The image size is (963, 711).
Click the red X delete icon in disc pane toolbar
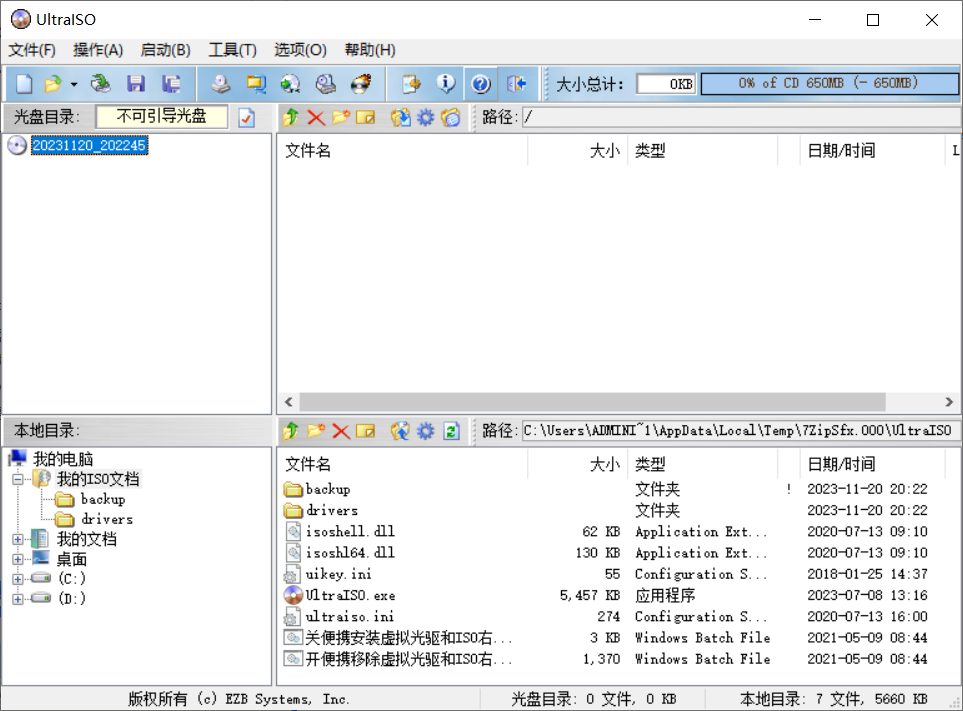click(316, 118)
